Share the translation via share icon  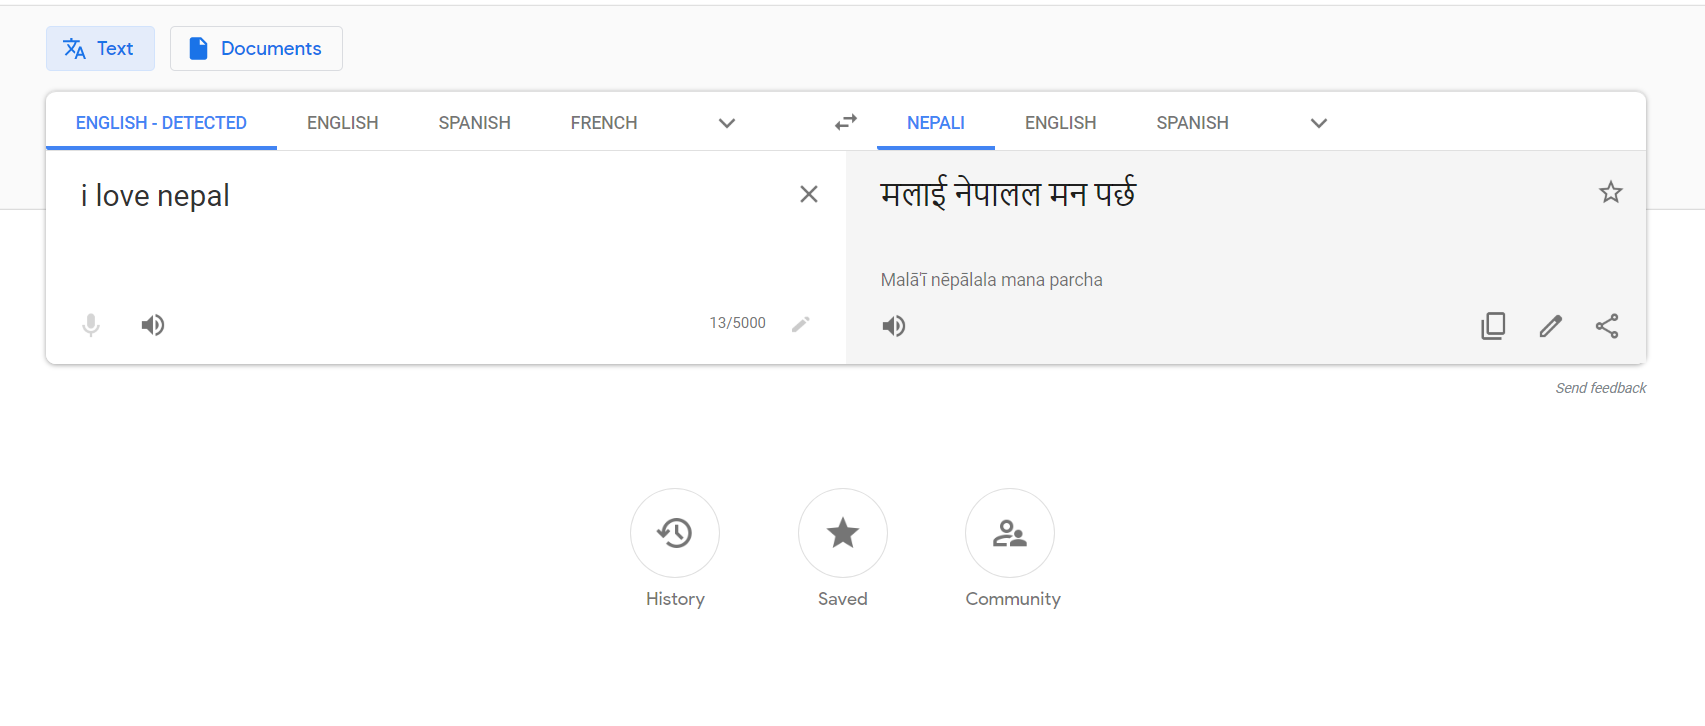[x=1607, y=326]
